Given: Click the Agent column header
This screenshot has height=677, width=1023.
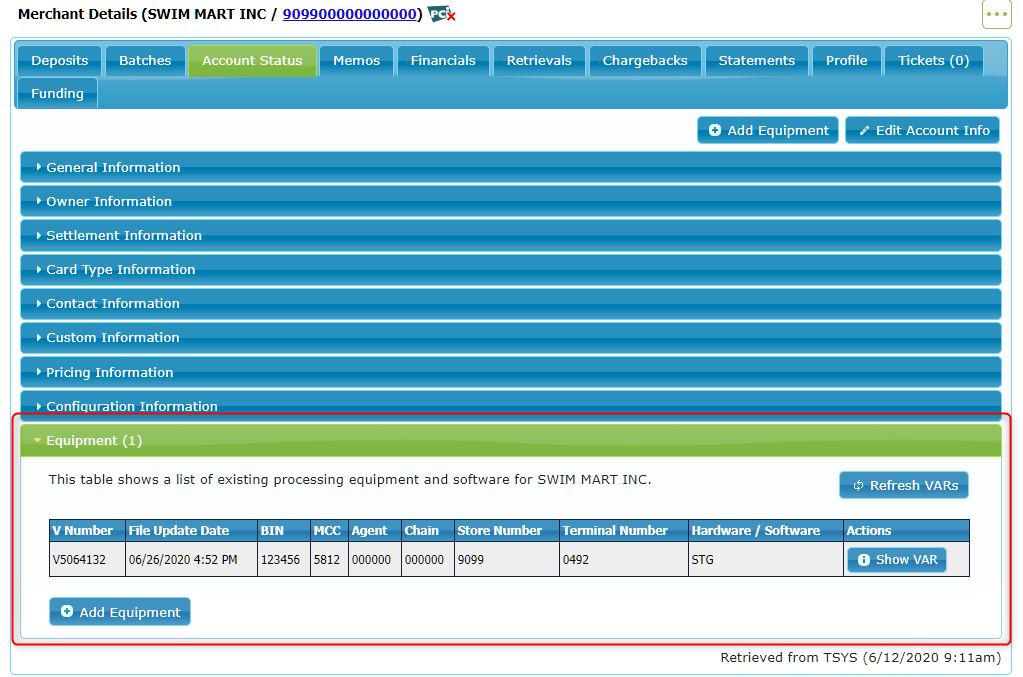Looking at the screenshot, I should pos(375,530).
